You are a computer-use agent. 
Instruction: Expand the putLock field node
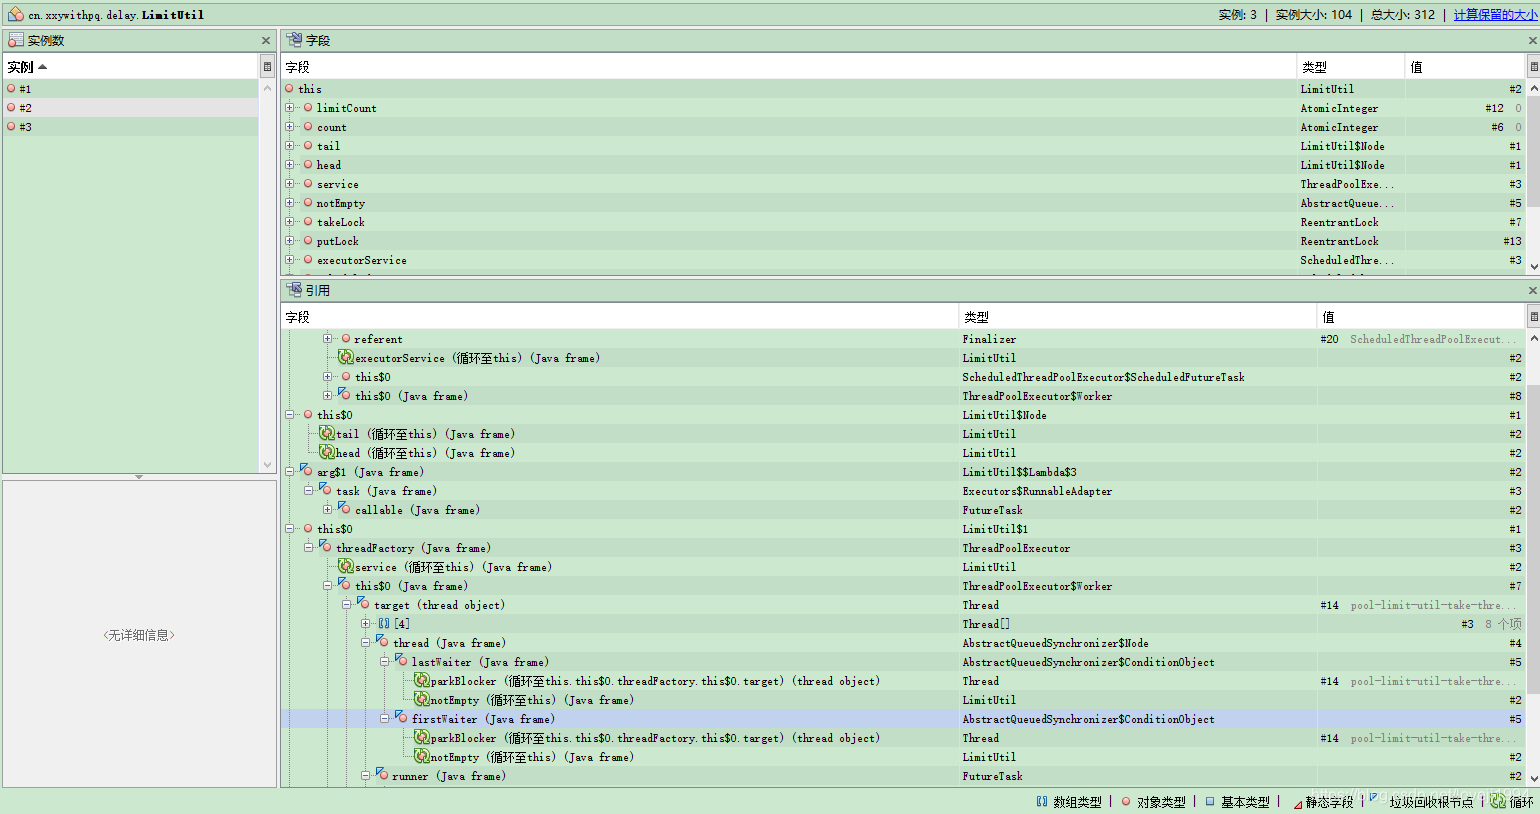290,241
